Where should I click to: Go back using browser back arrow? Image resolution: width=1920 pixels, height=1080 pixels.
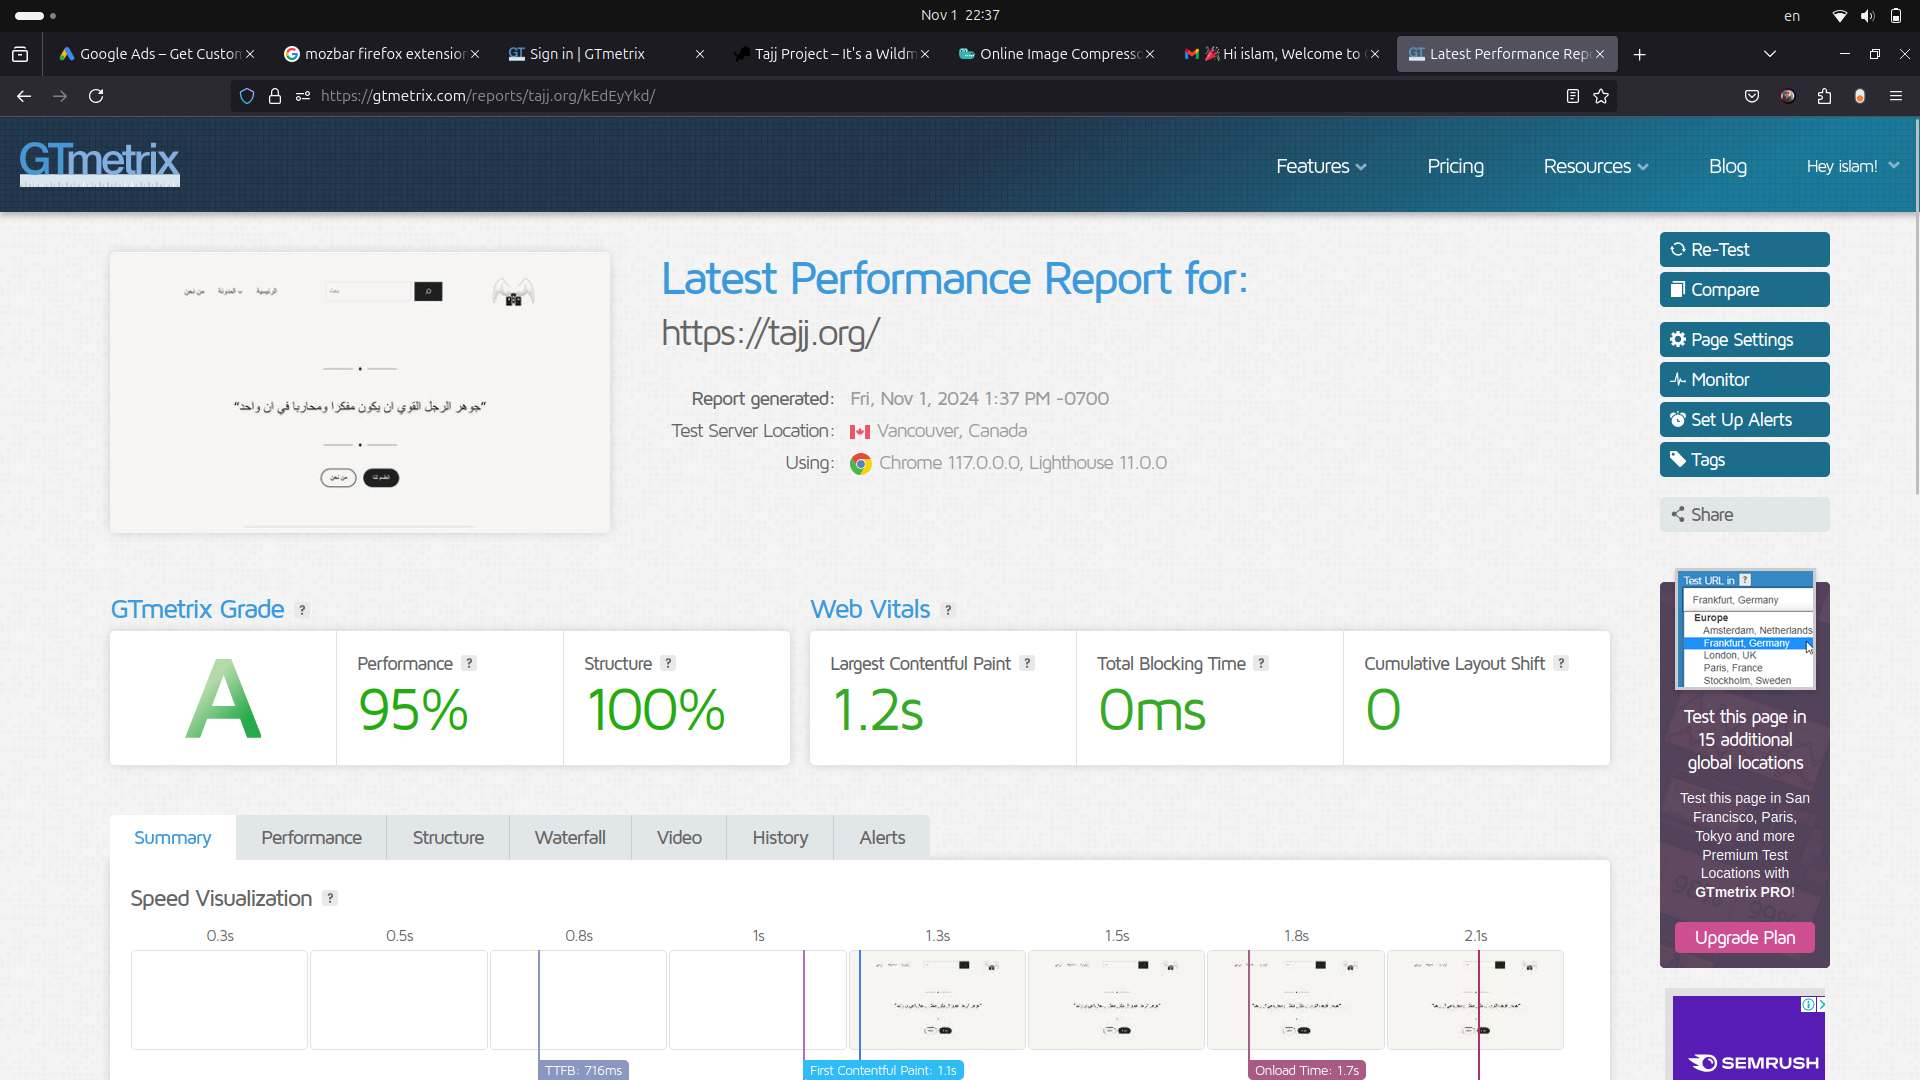point(24,96)
